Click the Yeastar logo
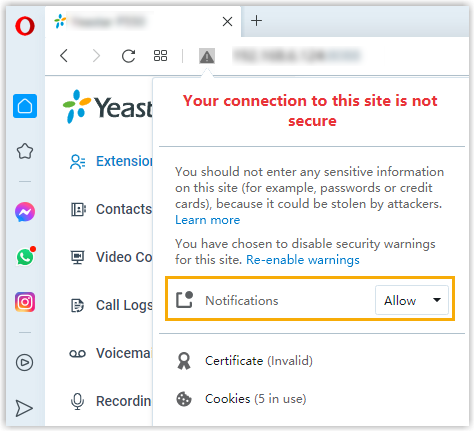The width and height of the screenshot is (475, 432). (x=107, y=107)
